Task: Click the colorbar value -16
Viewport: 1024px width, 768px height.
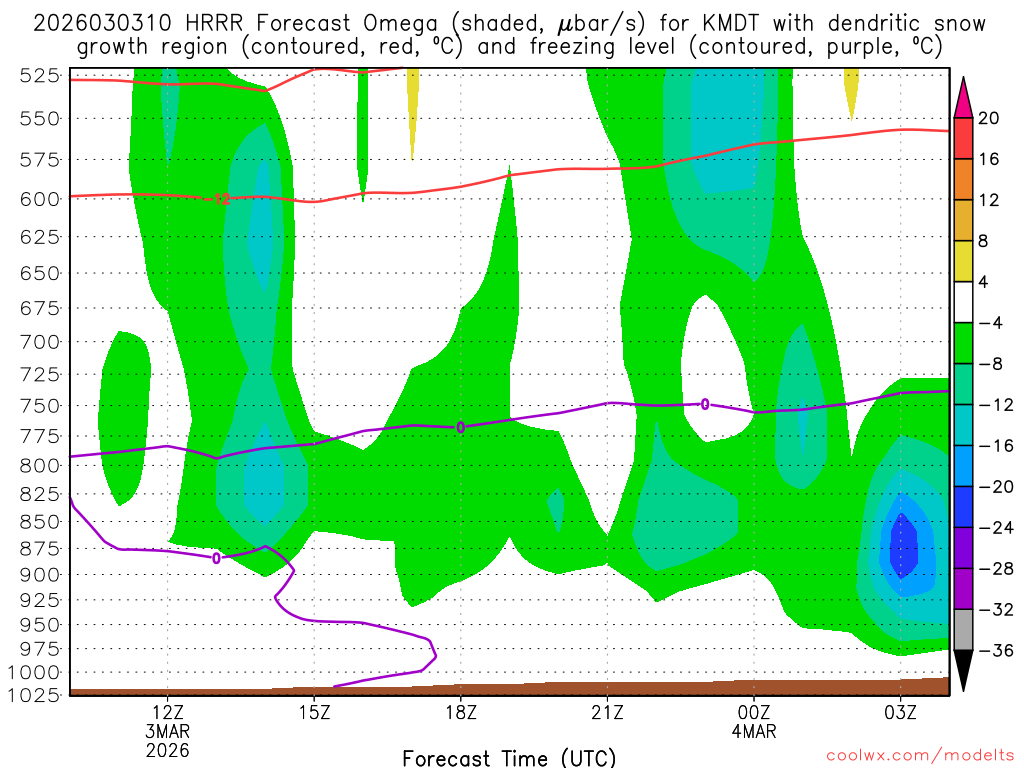Action: pos(995,446)
